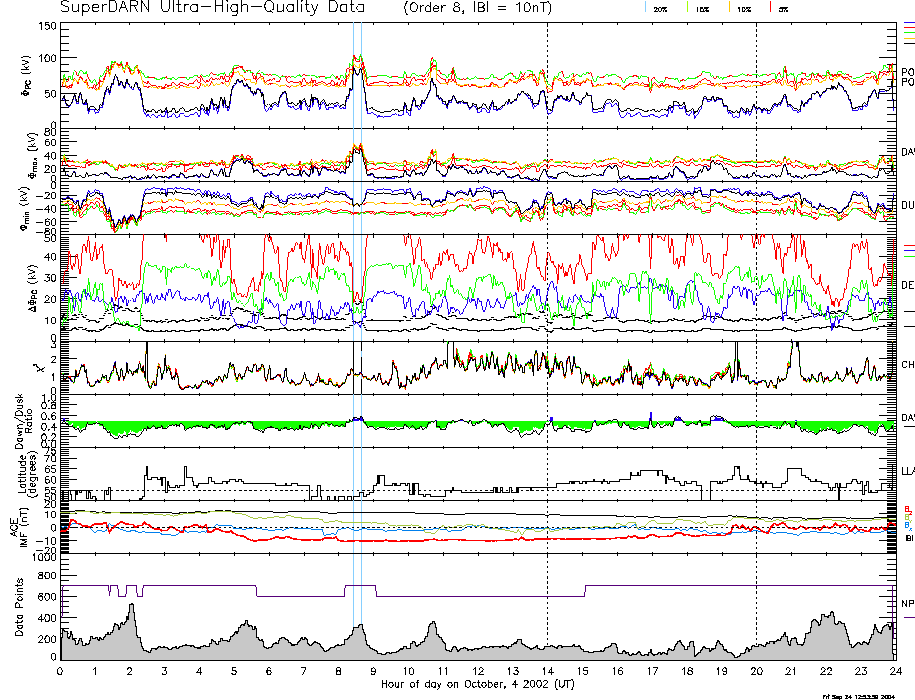This screenshot has height=700, width=915.
Task: Select the red Bz legend entry
Action: tap(907, 508)
